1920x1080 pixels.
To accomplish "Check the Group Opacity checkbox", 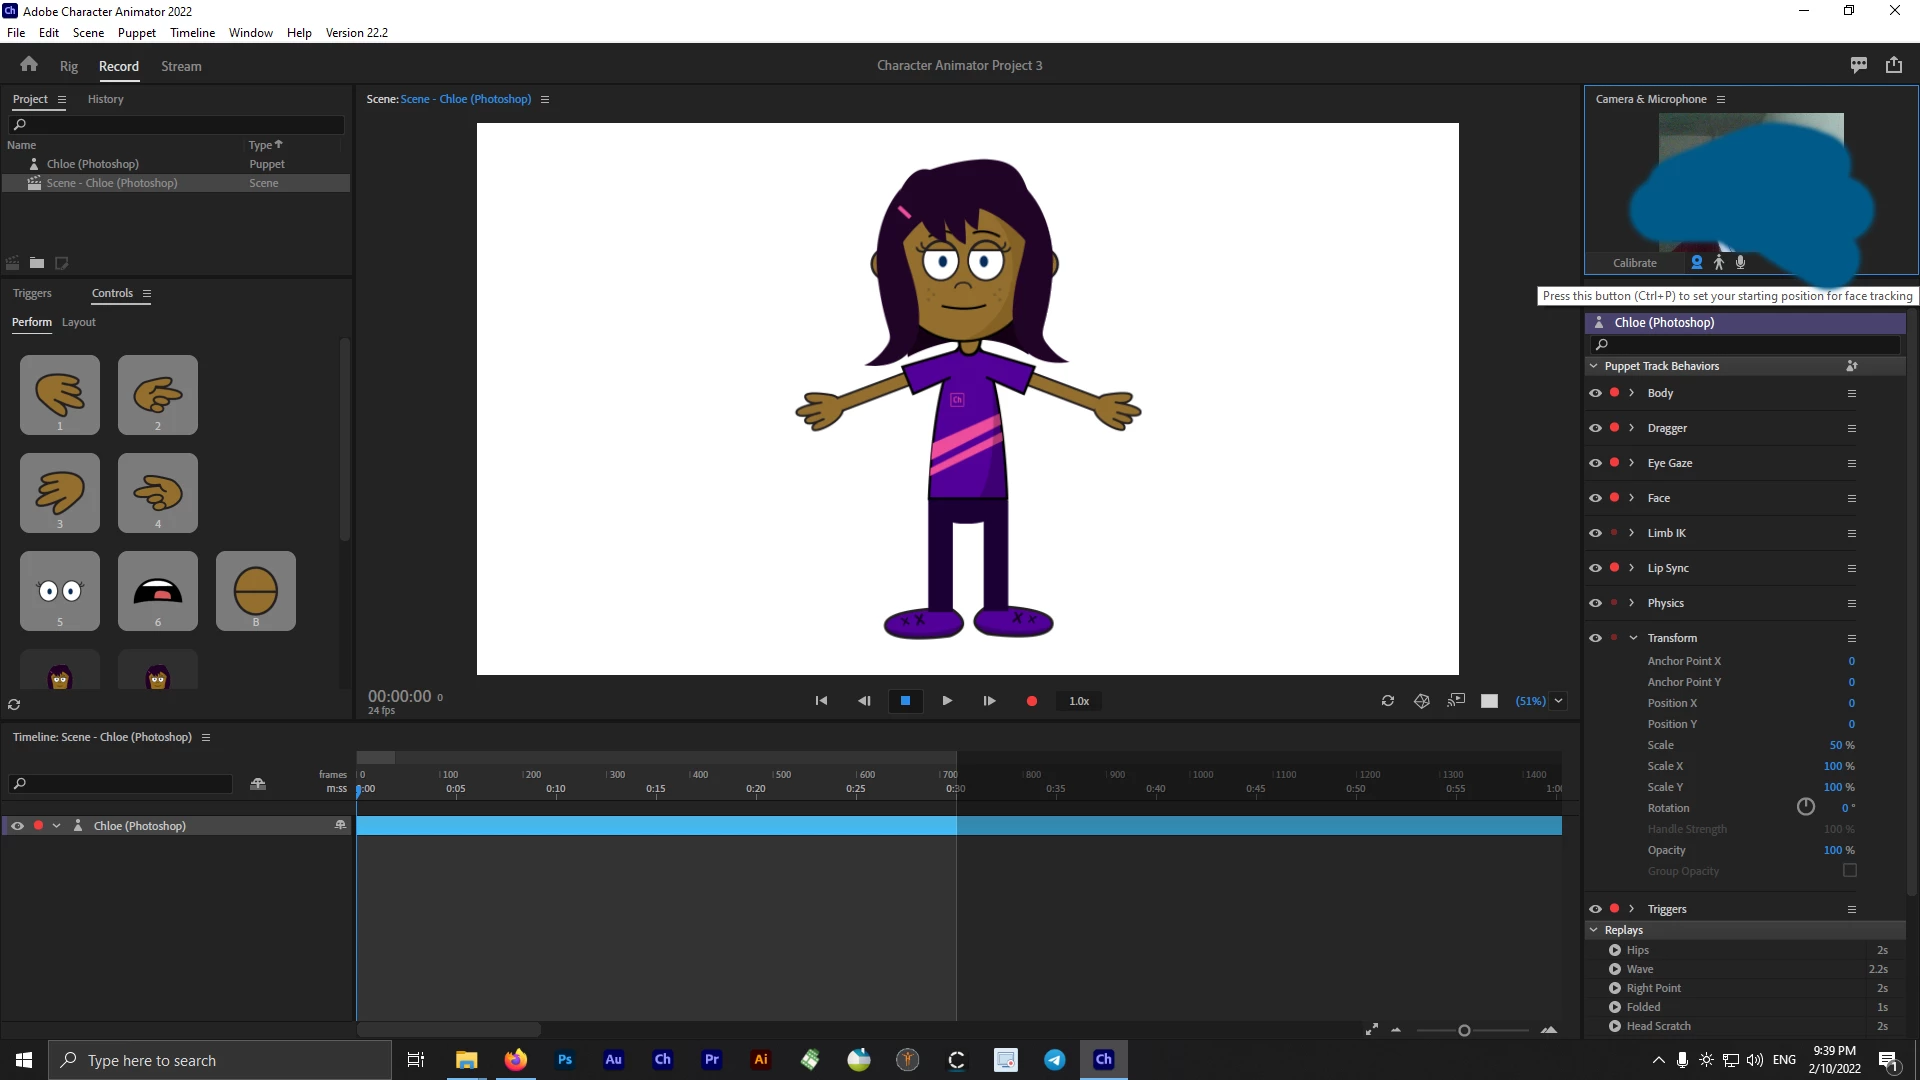I will coord(1850,871).
